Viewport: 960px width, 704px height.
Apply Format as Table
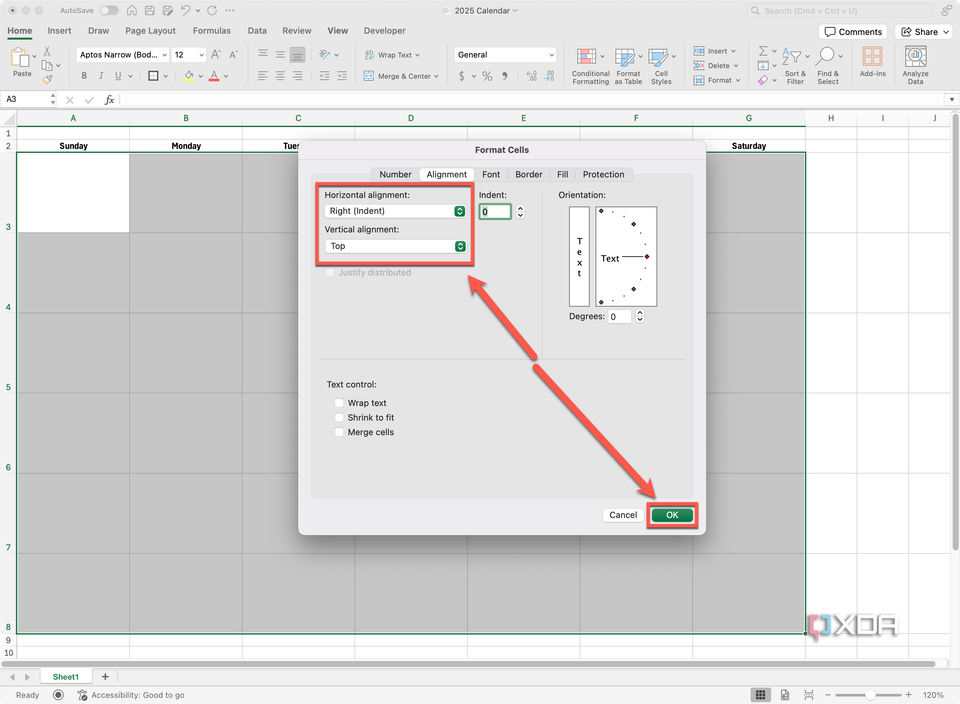pos(628,65)
